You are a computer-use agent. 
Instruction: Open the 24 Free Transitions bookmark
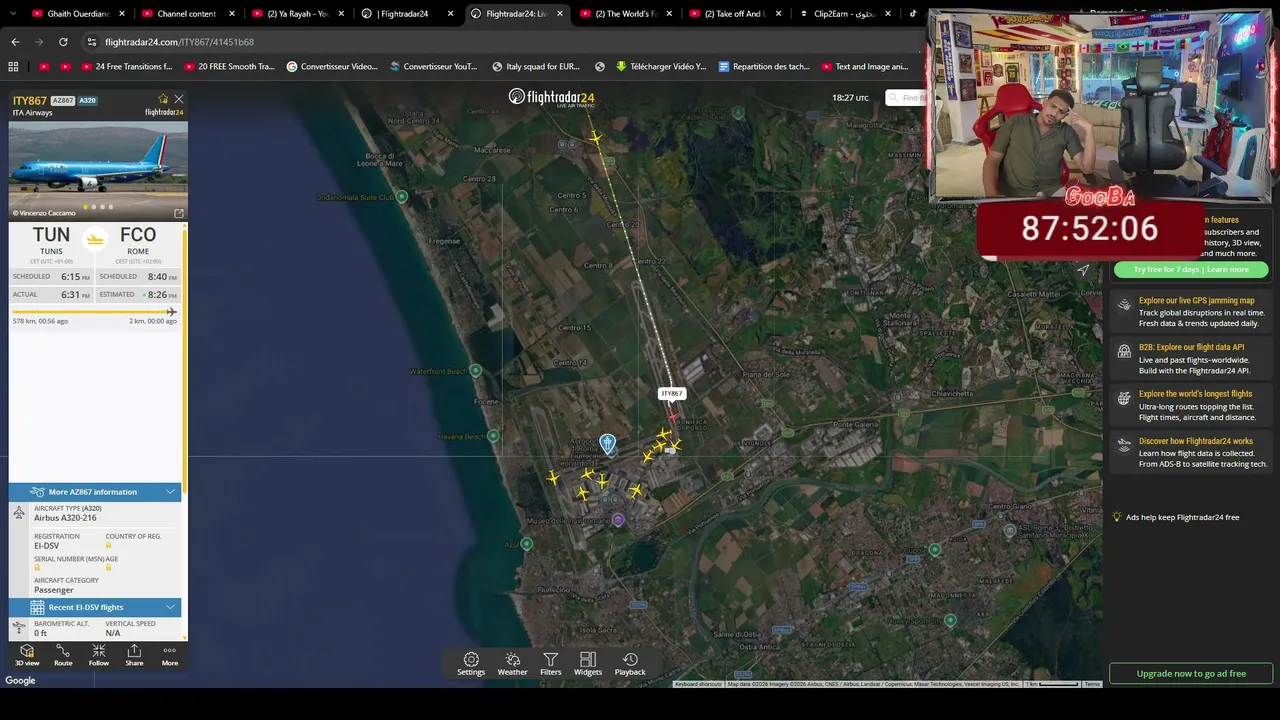(126, 67)
